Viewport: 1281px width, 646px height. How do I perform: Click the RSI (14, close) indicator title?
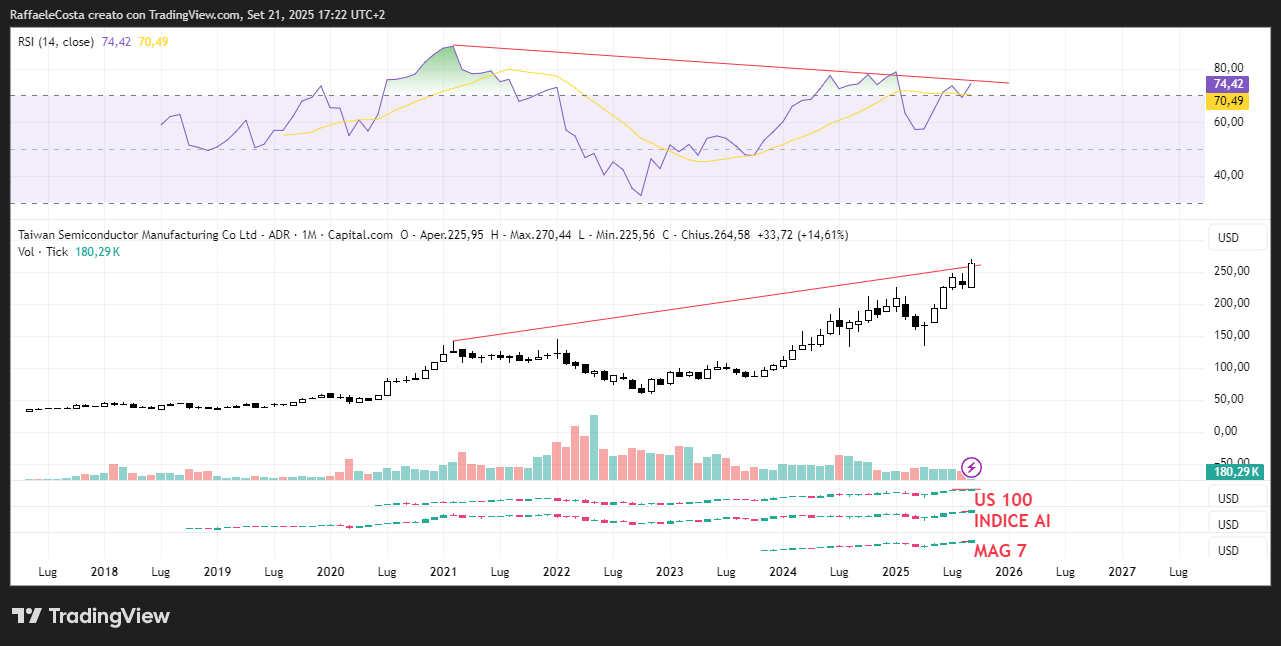click(x=56, y=42)
